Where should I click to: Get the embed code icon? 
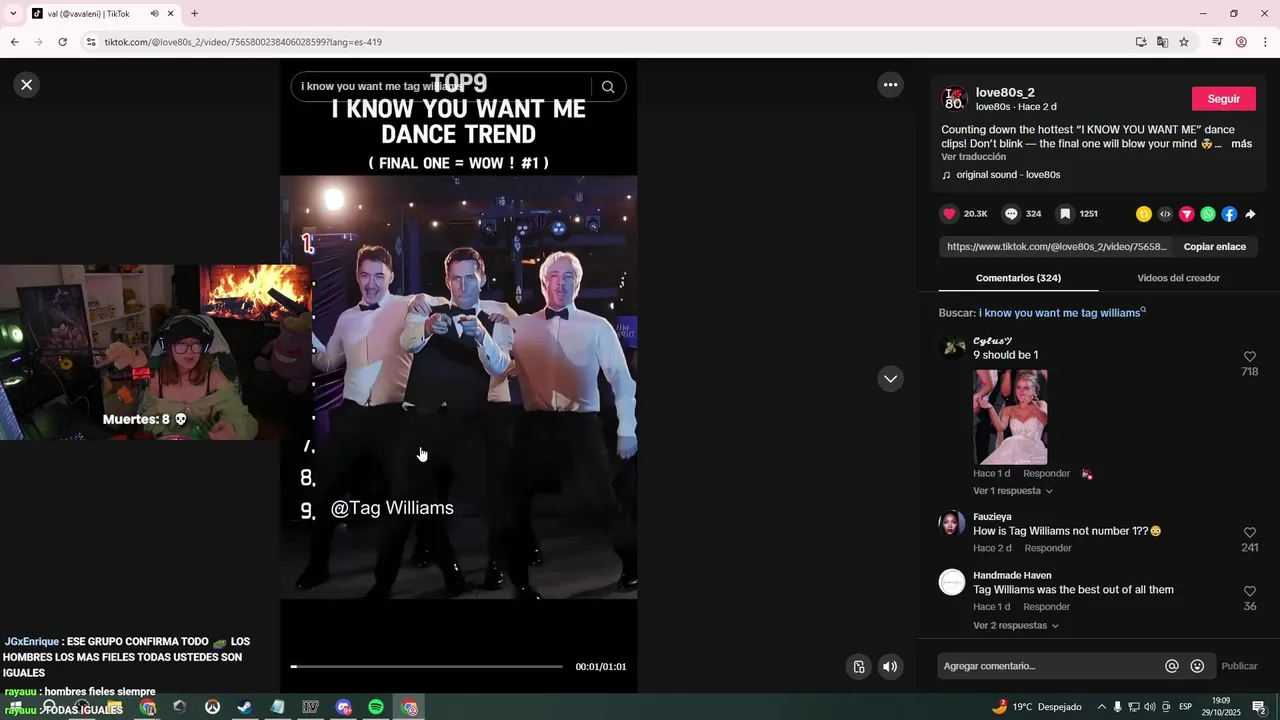[x=1165, y=214]
